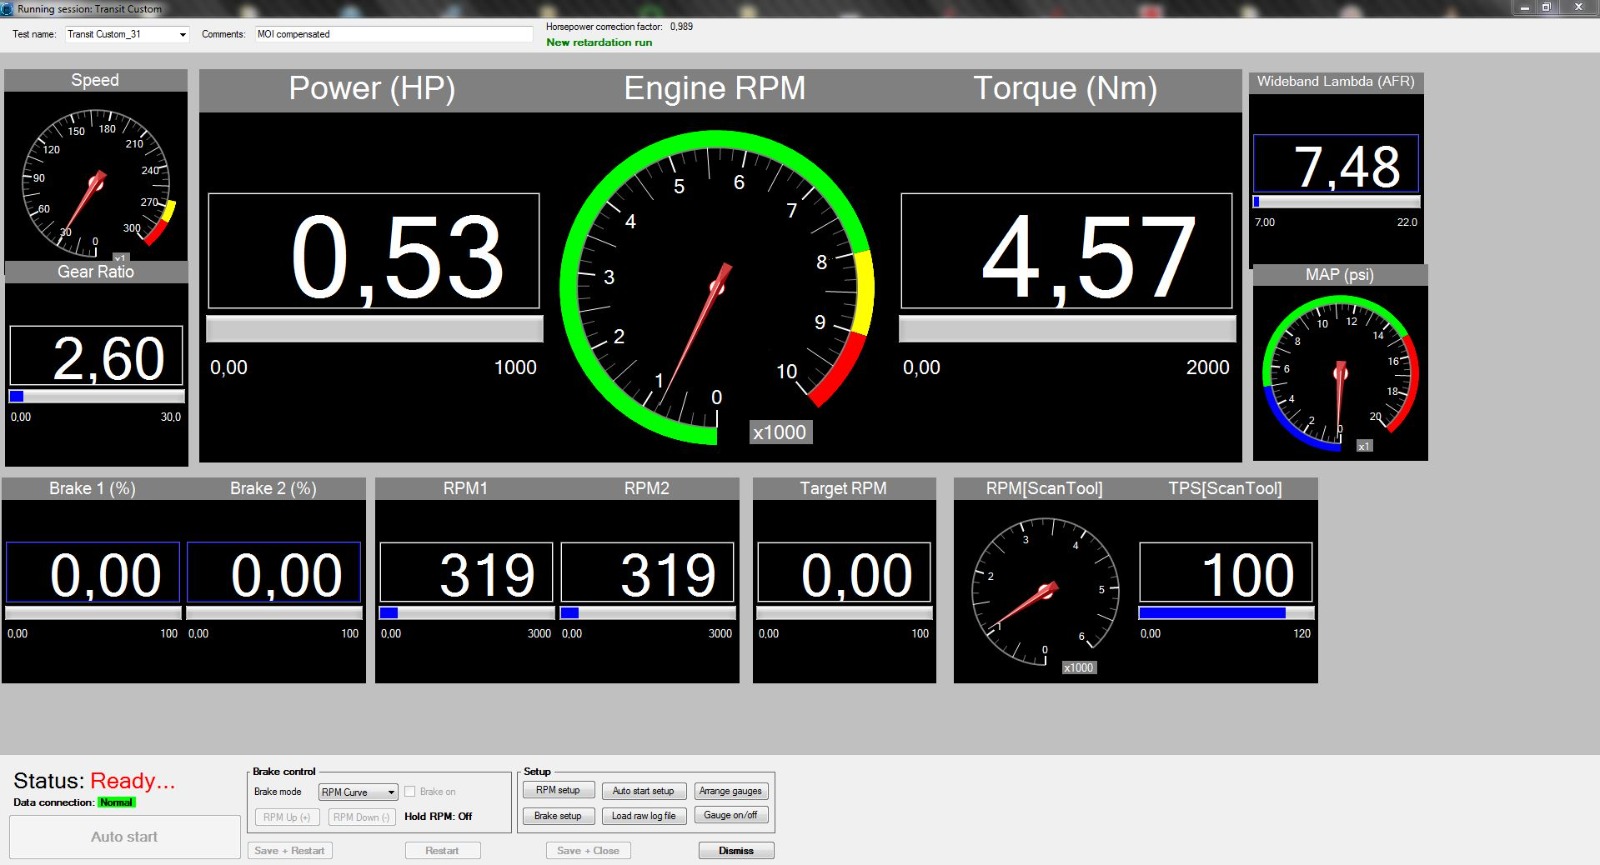
Task: Click the Brake 2 level bar
Action: [x=274, y=613]
